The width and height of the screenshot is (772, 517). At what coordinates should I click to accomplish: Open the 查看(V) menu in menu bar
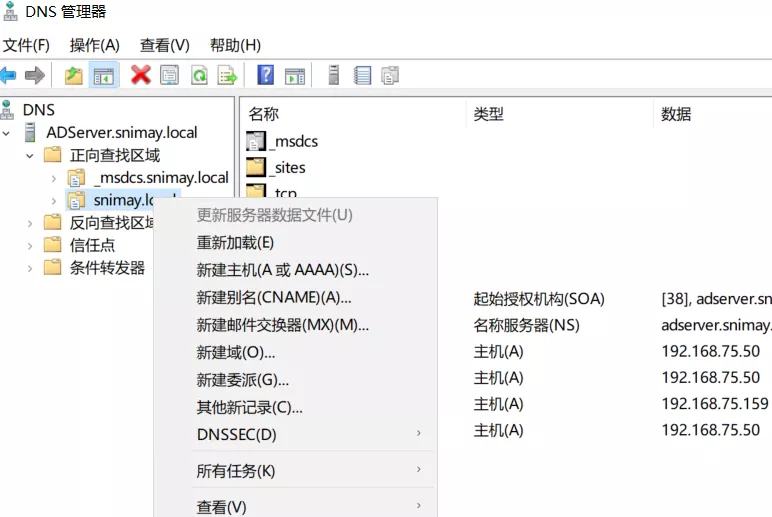[164, 45]
